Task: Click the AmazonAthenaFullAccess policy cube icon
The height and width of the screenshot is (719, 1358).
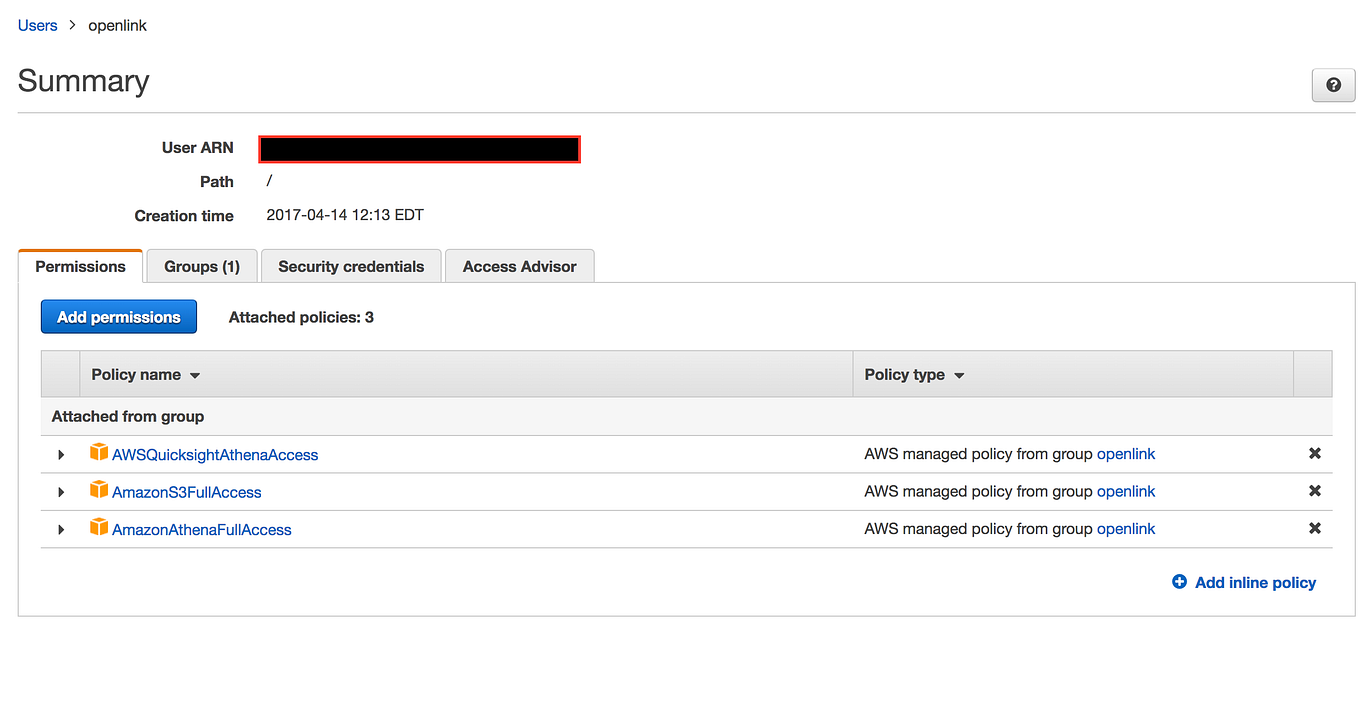Action: coord(98,528)
